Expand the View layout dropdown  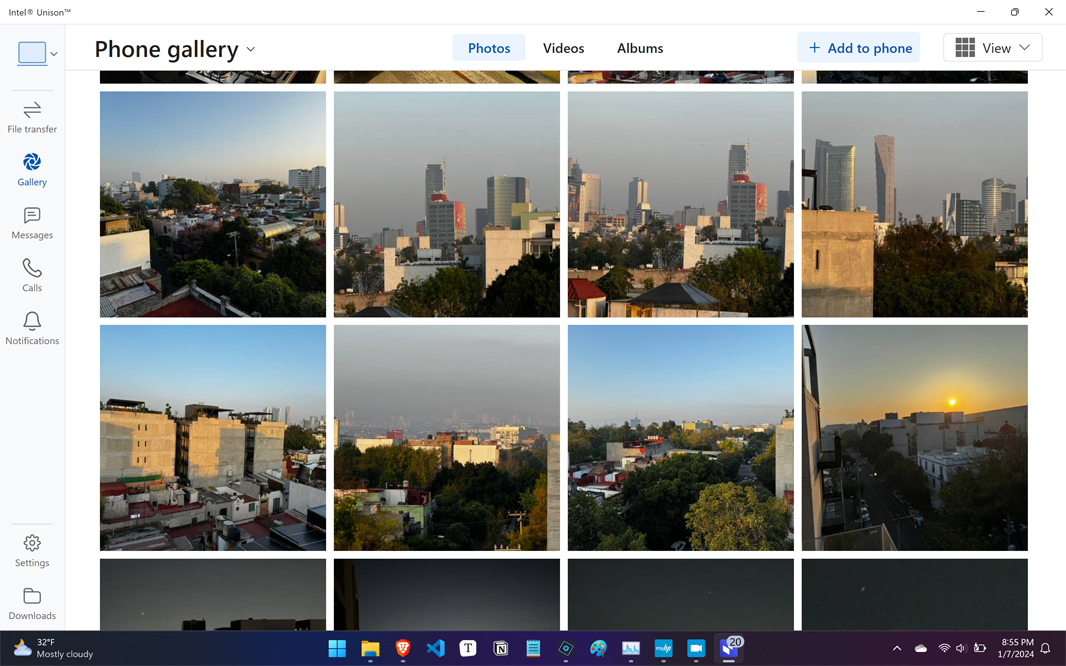point(992,48)
